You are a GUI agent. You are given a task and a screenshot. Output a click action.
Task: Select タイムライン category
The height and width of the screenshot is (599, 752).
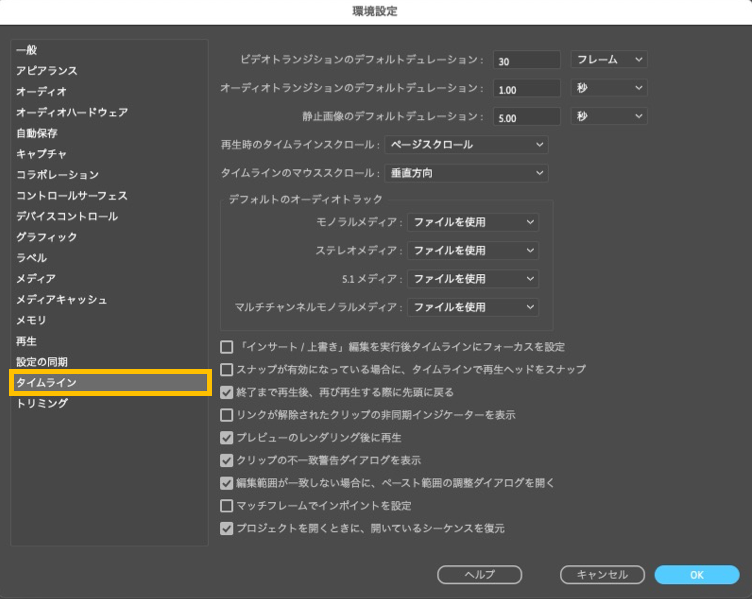tap(110, 382)
